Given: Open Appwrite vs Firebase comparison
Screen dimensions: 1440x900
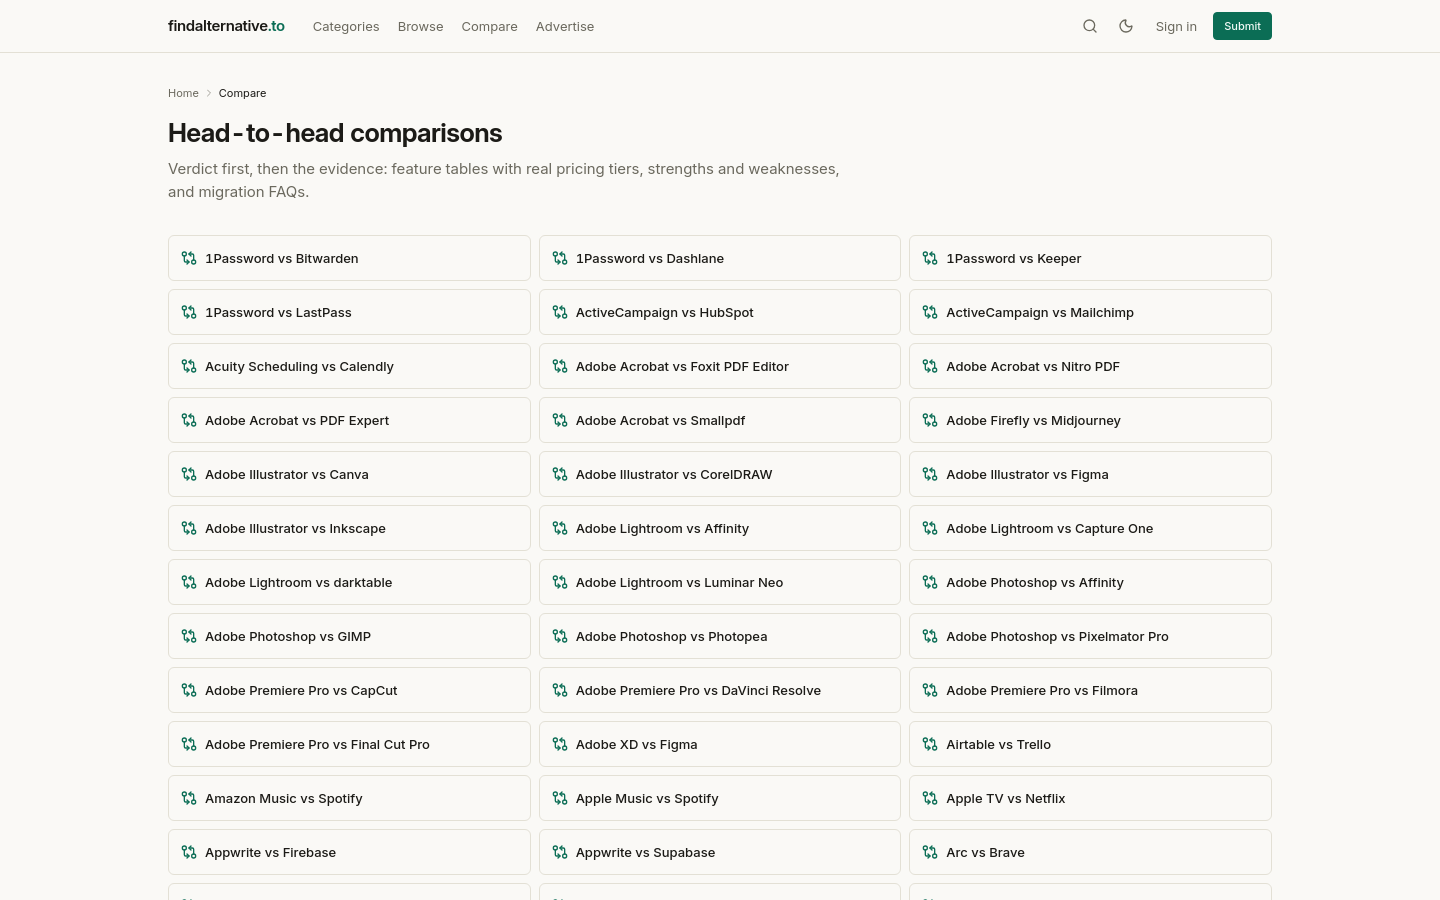Looking at the screenshot, I should click(349, 852).
